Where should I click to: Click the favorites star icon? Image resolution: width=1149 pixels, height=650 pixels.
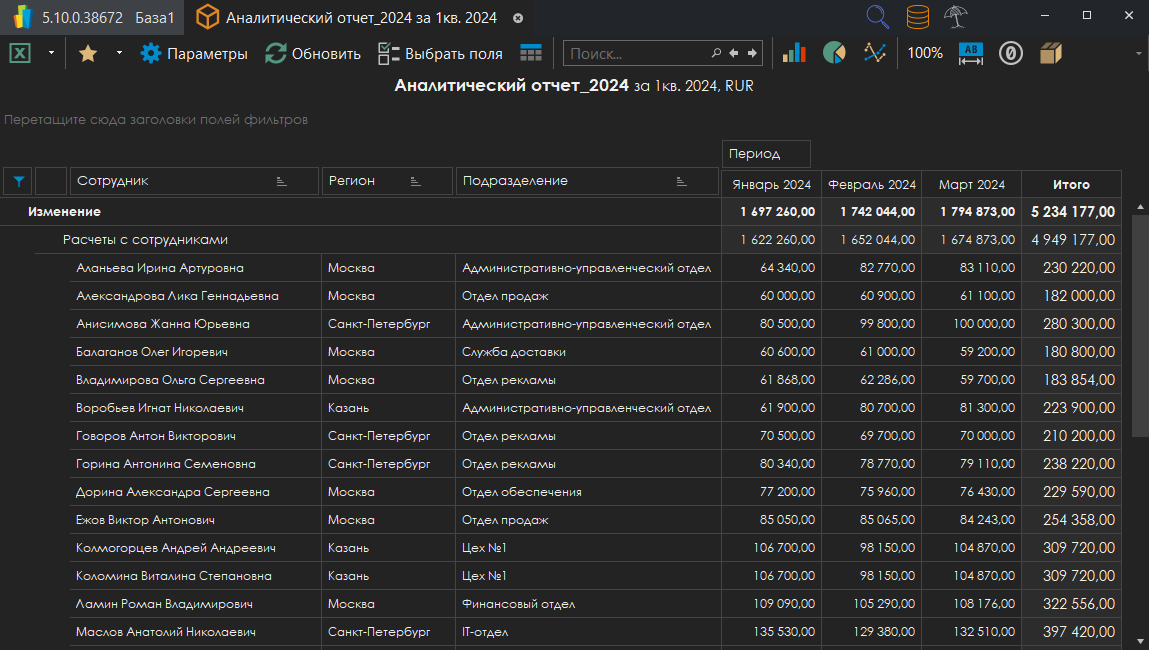(x=88, y=53)
